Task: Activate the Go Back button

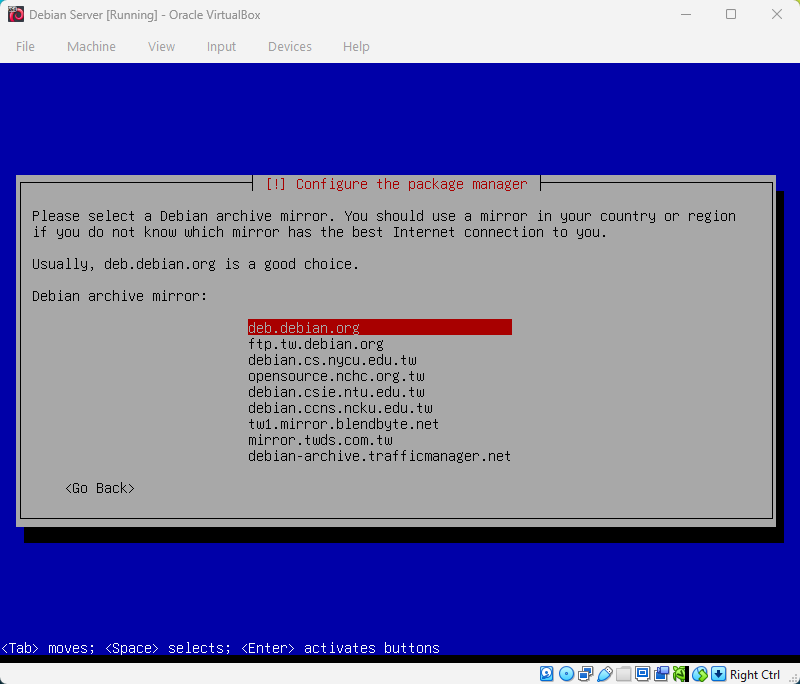Action: [x=99, y=488]
